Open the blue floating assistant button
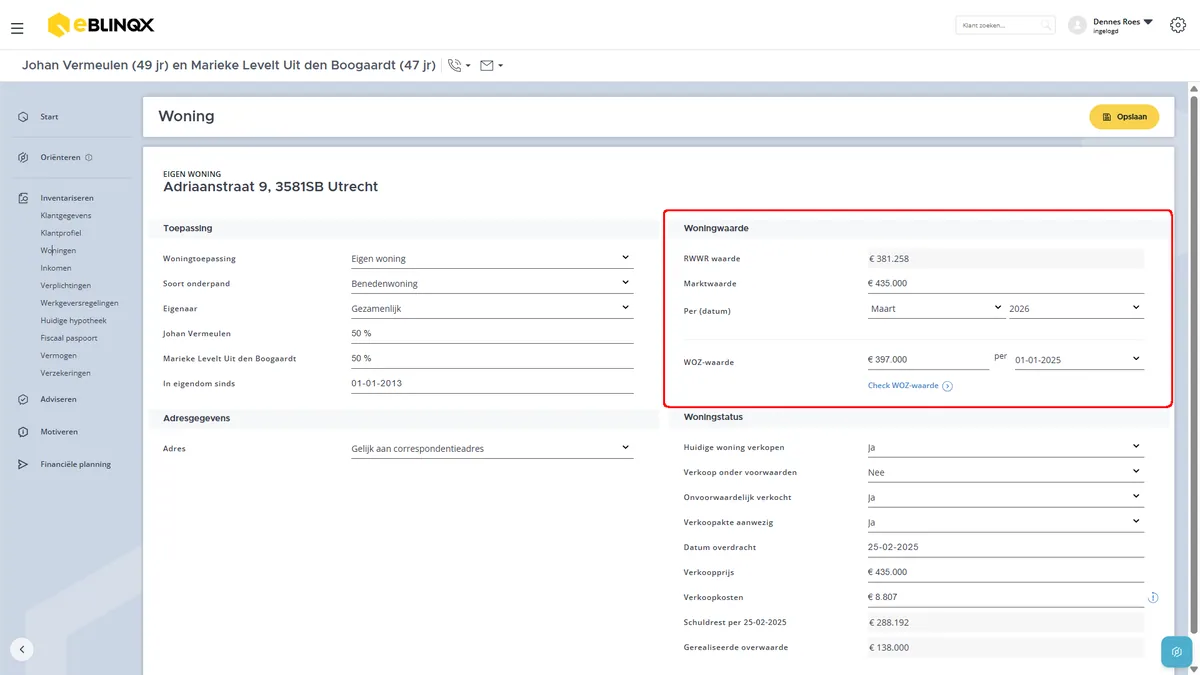Screen dimensions: 1200x675 [1177, 651]
